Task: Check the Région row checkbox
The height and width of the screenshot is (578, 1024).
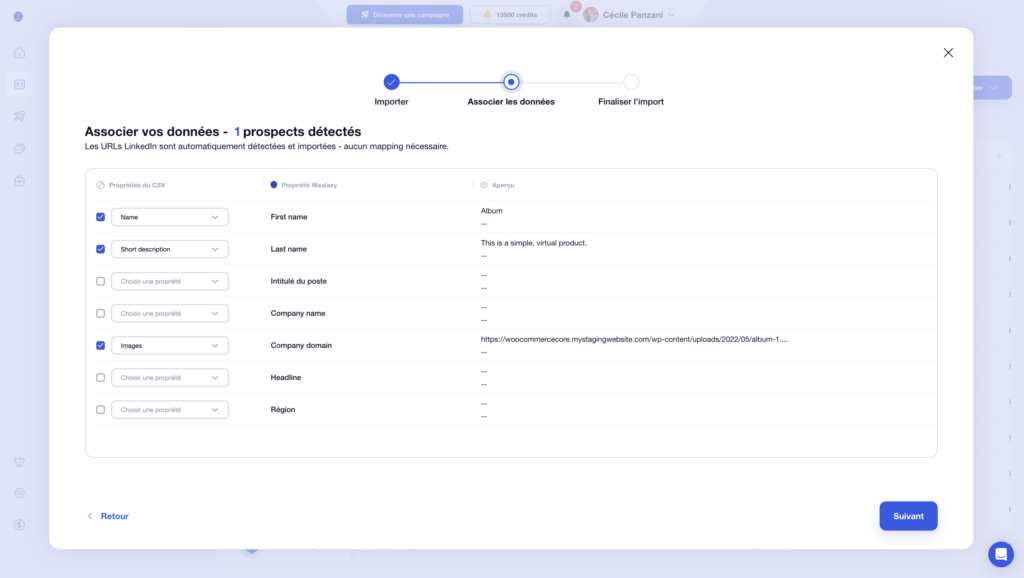Action: [101, 409]
